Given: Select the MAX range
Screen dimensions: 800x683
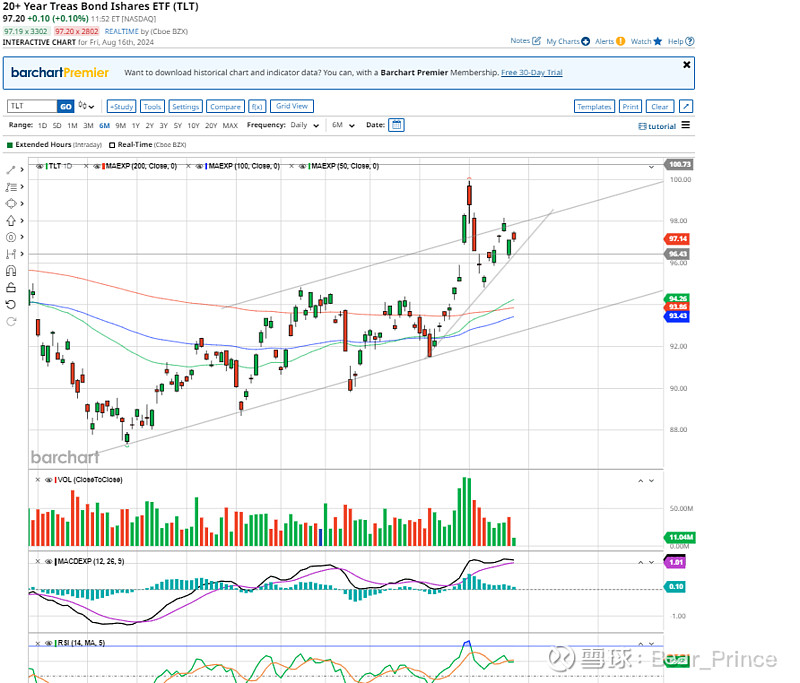Looking at the screenshot, I should (x=230, y=125).
